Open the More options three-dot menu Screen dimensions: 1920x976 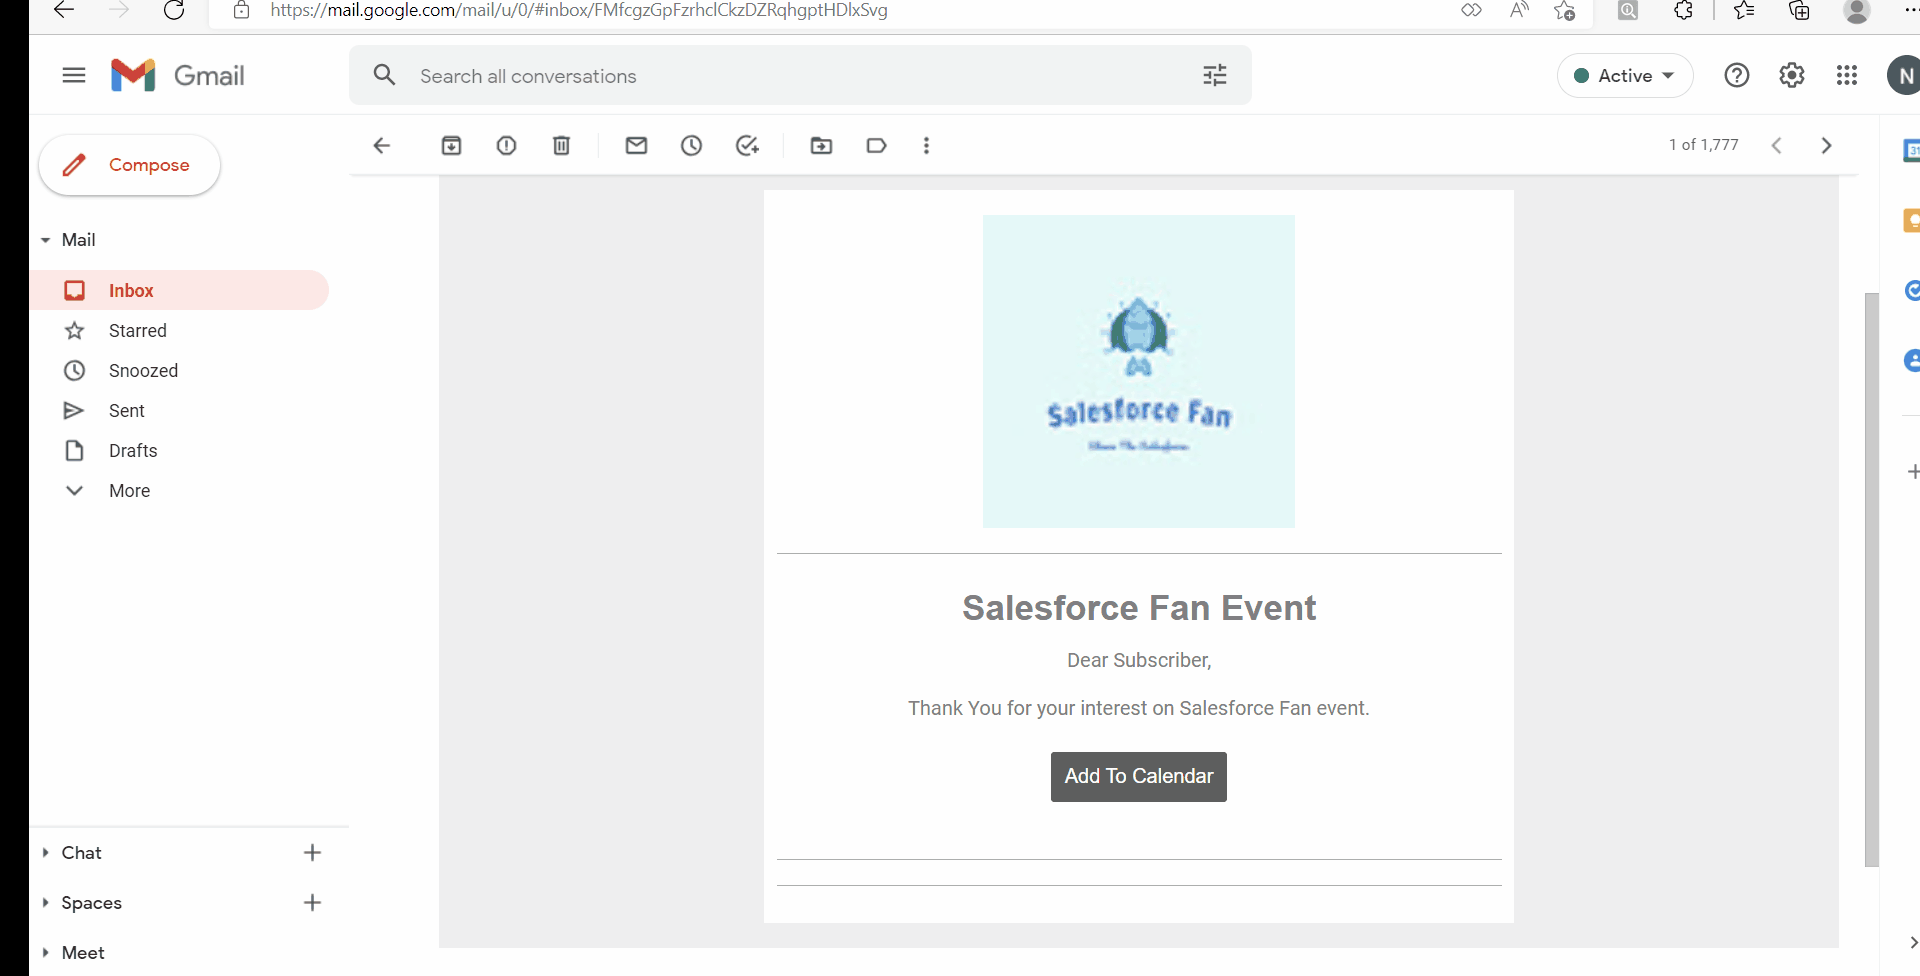point(927,146)
